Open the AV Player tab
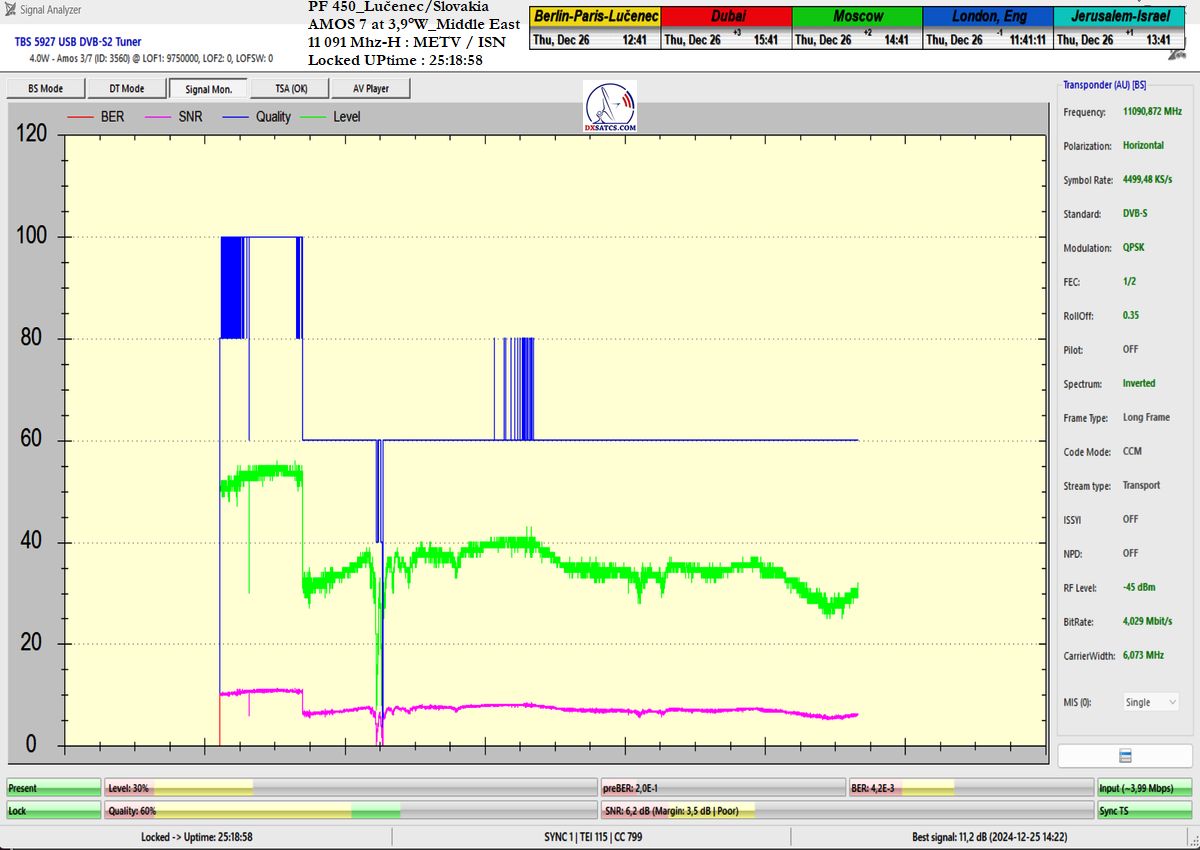Image resolution: width=1200 pixels, height=850 pixels. click(370, 89)
